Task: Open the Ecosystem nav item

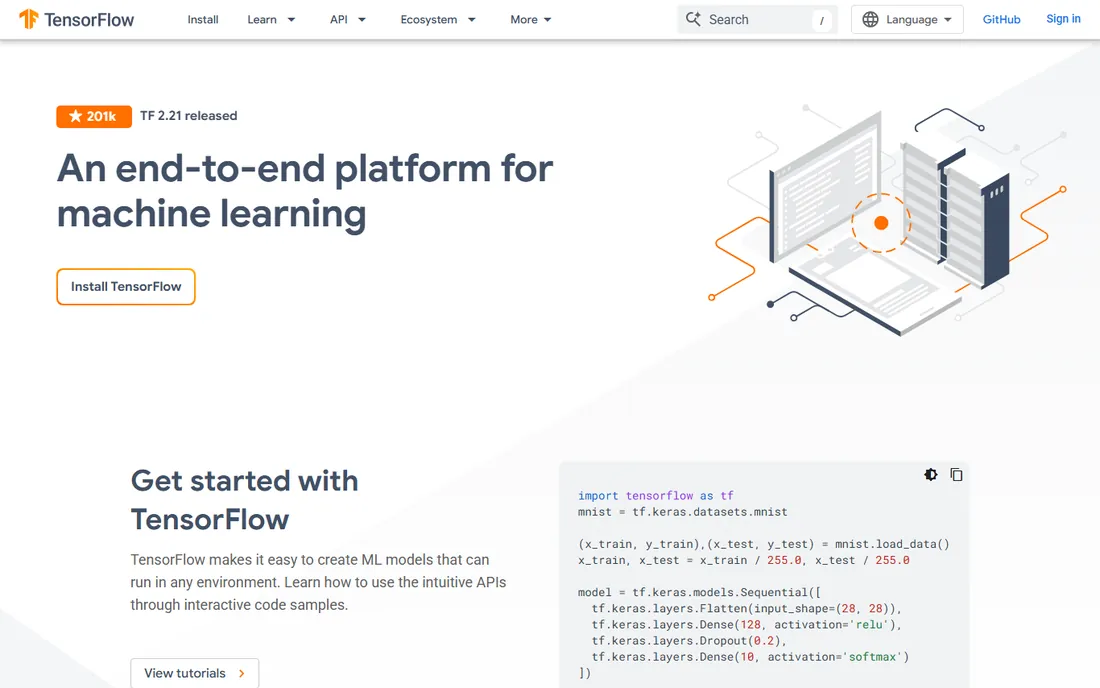Action: pyautogui.click(x=429, y=20)
